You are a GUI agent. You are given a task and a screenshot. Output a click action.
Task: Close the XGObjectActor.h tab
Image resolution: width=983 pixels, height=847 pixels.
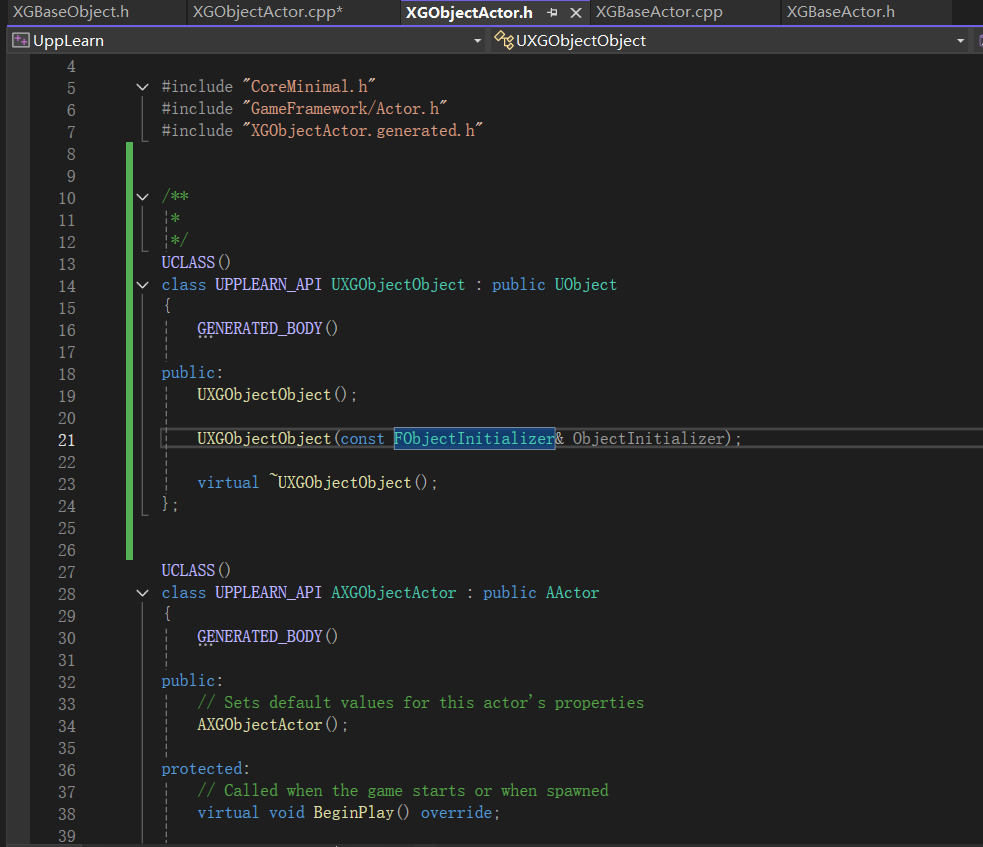(575, 13)
